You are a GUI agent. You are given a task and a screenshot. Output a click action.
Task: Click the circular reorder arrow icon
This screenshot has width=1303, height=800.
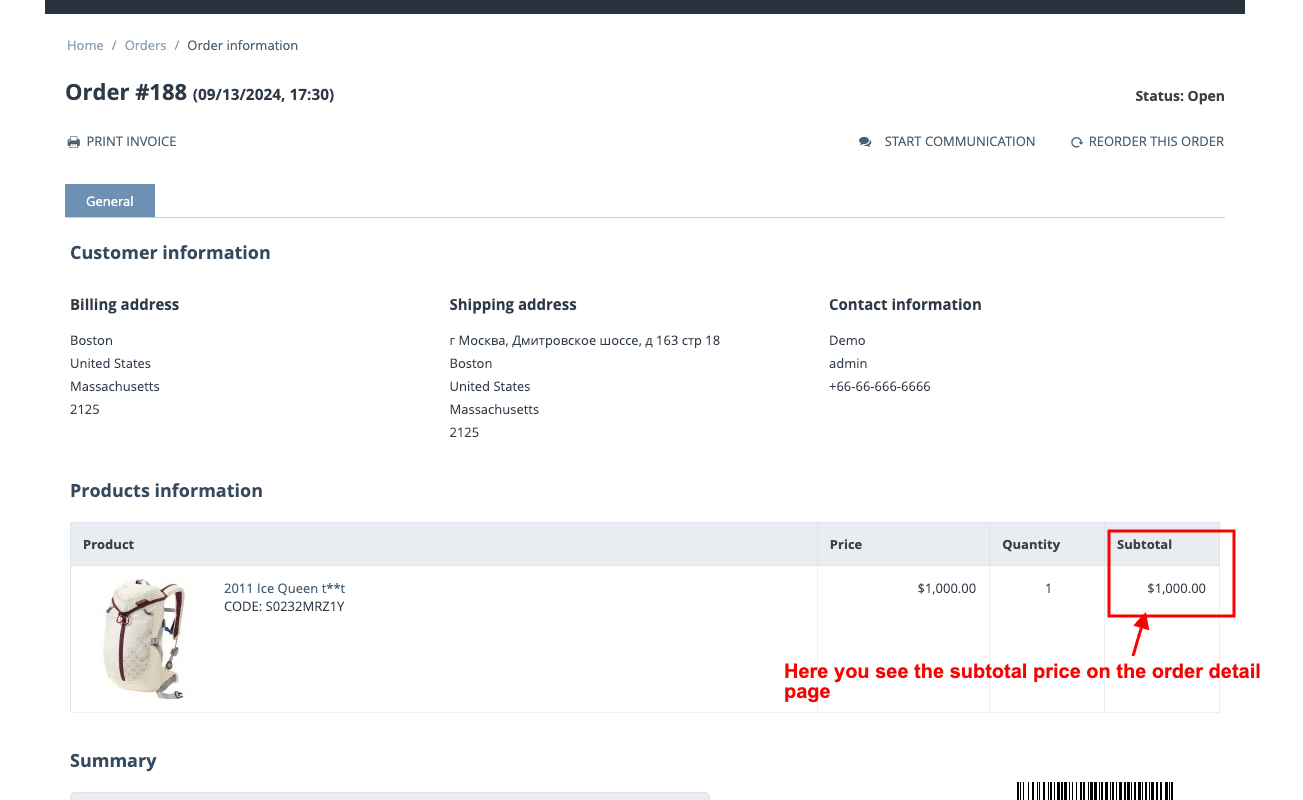[1077, 142]
